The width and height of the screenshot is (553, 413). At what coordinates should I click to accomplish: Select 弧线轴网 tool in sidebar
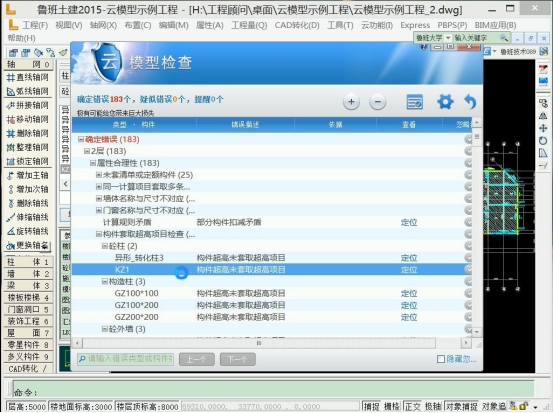[x=28, y=91]
